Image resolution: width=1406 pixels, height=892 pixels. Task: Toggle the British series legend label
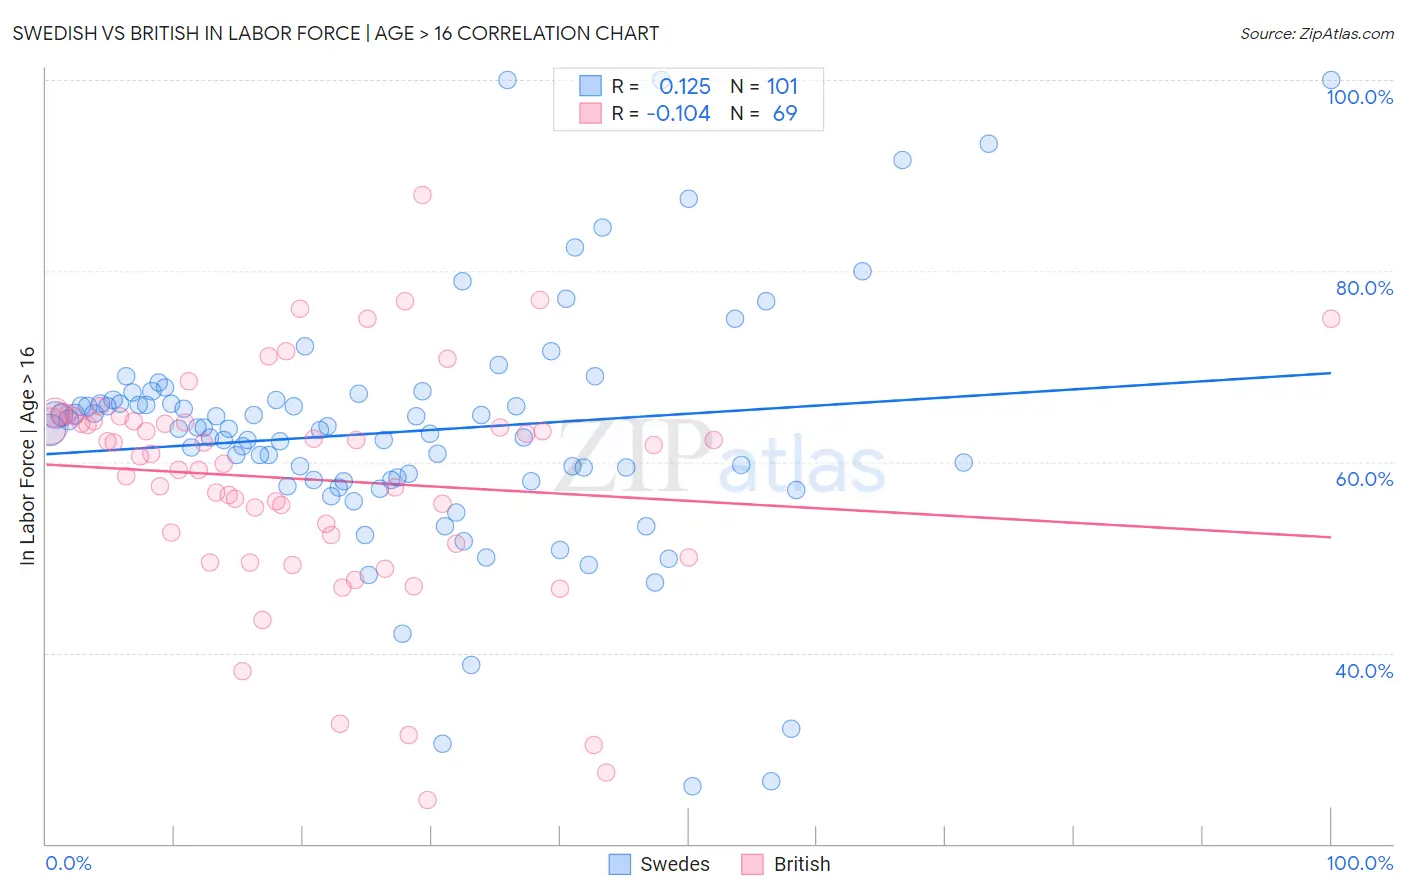[x=802, y=864]
